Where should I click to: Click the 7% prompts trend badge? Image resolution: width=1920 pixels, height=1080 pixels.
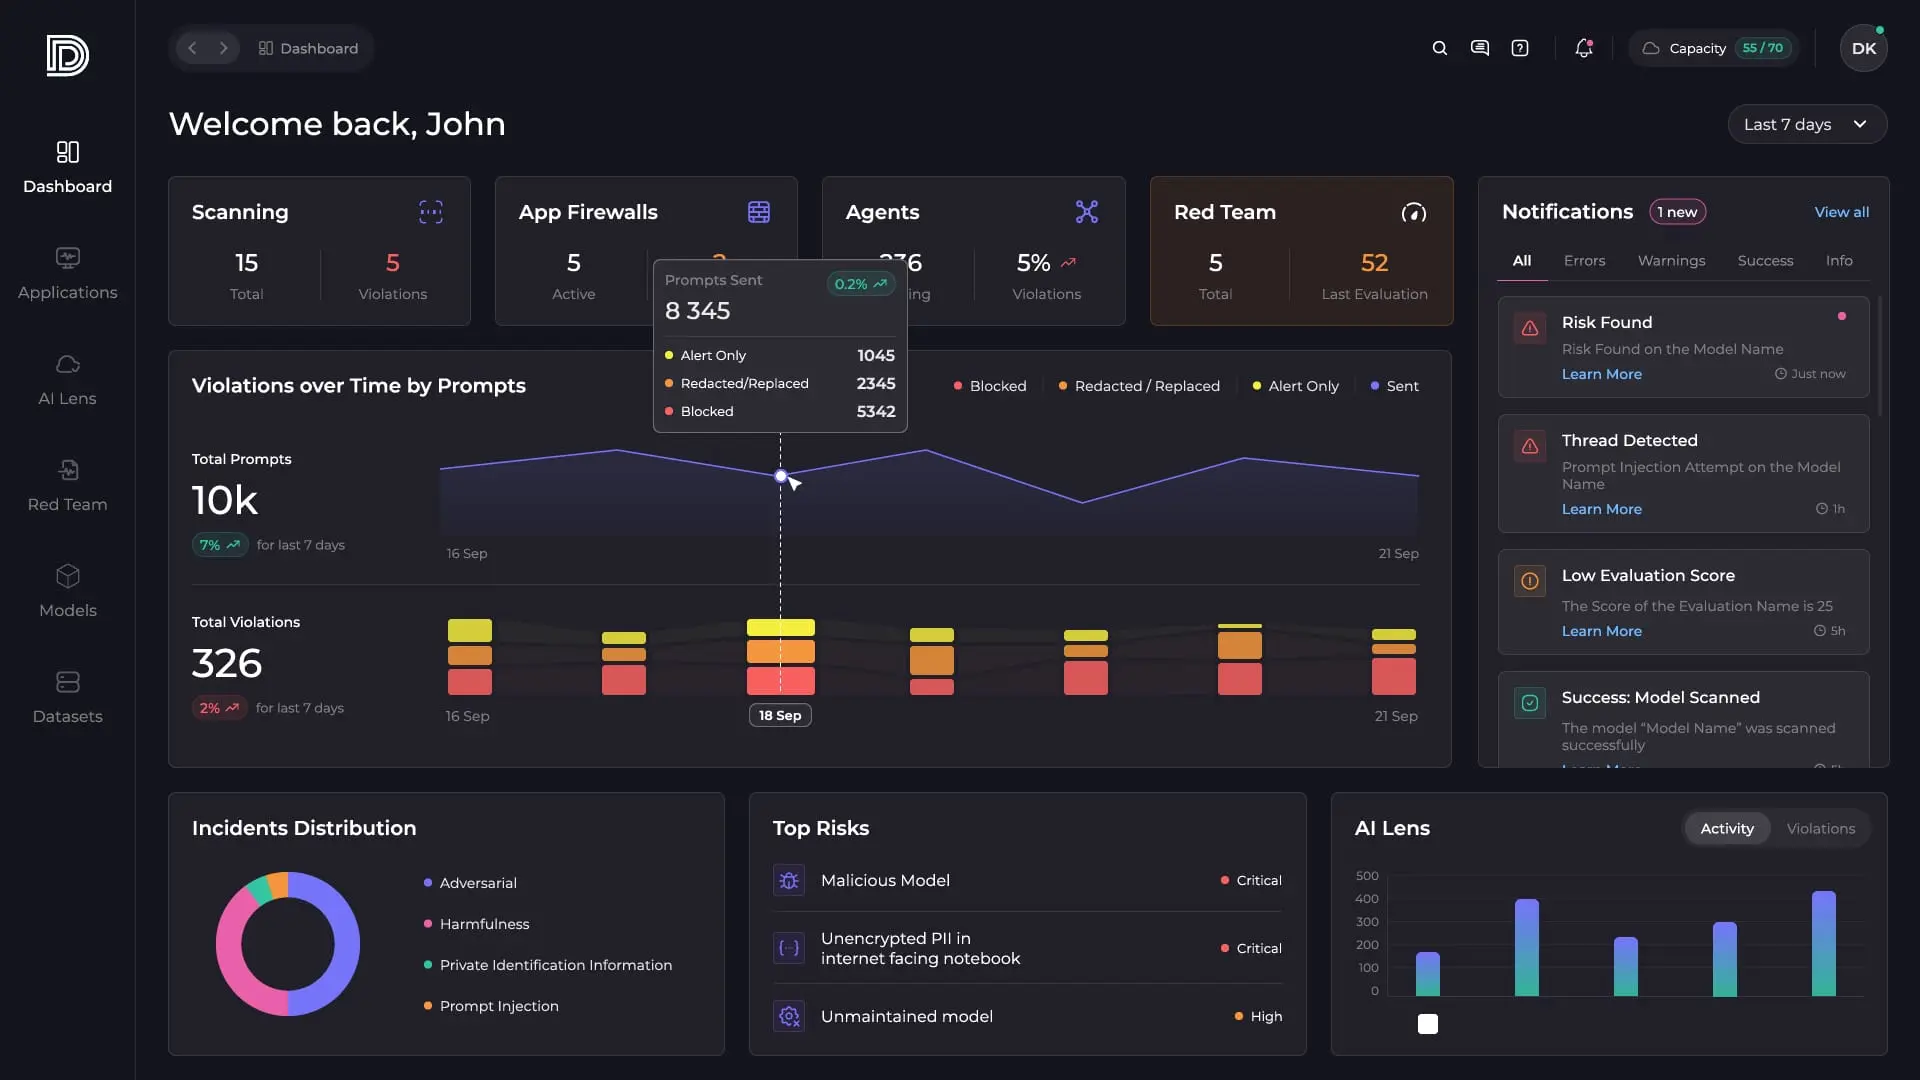220,545
